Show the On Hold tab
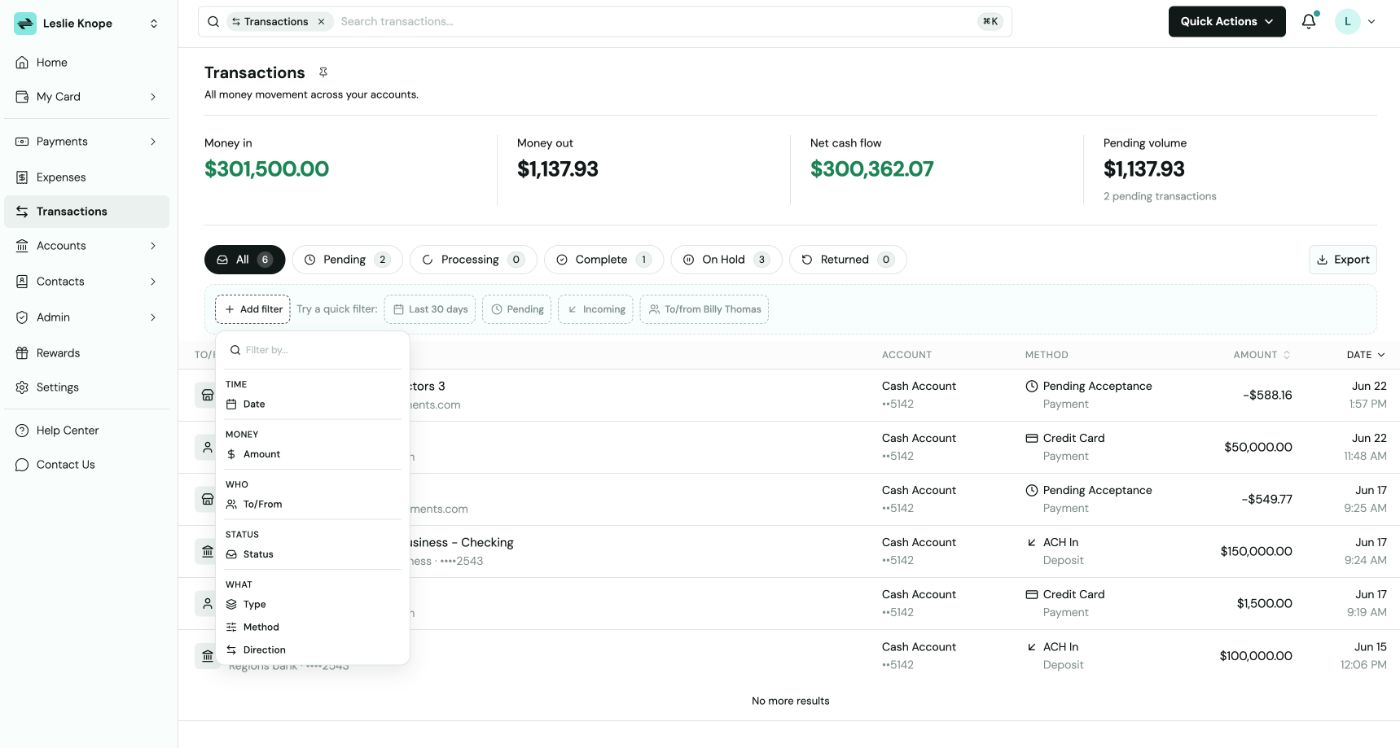Image resolution: width=1400 pixels, height=748 pixels. pyautogui.click(x=726, y=260)
